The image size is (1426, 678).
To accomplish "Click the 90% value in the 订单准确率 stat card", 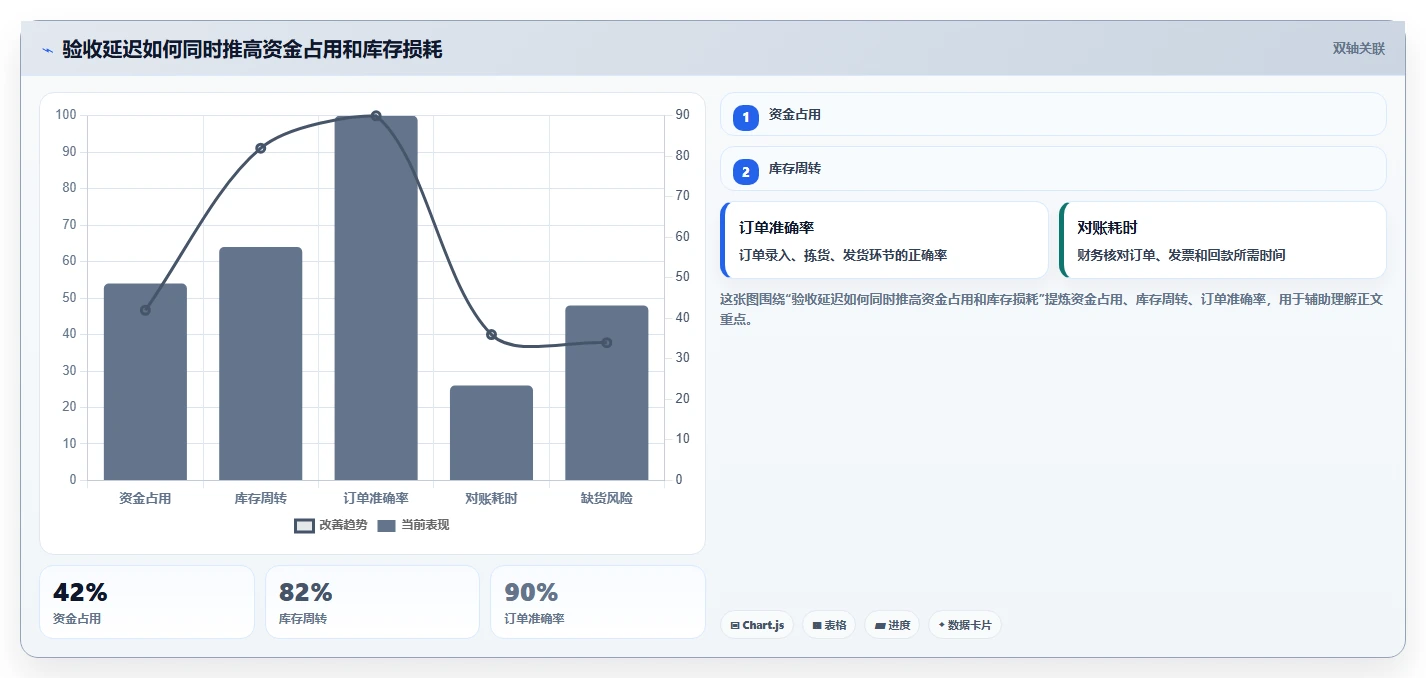I will (531, 592).
